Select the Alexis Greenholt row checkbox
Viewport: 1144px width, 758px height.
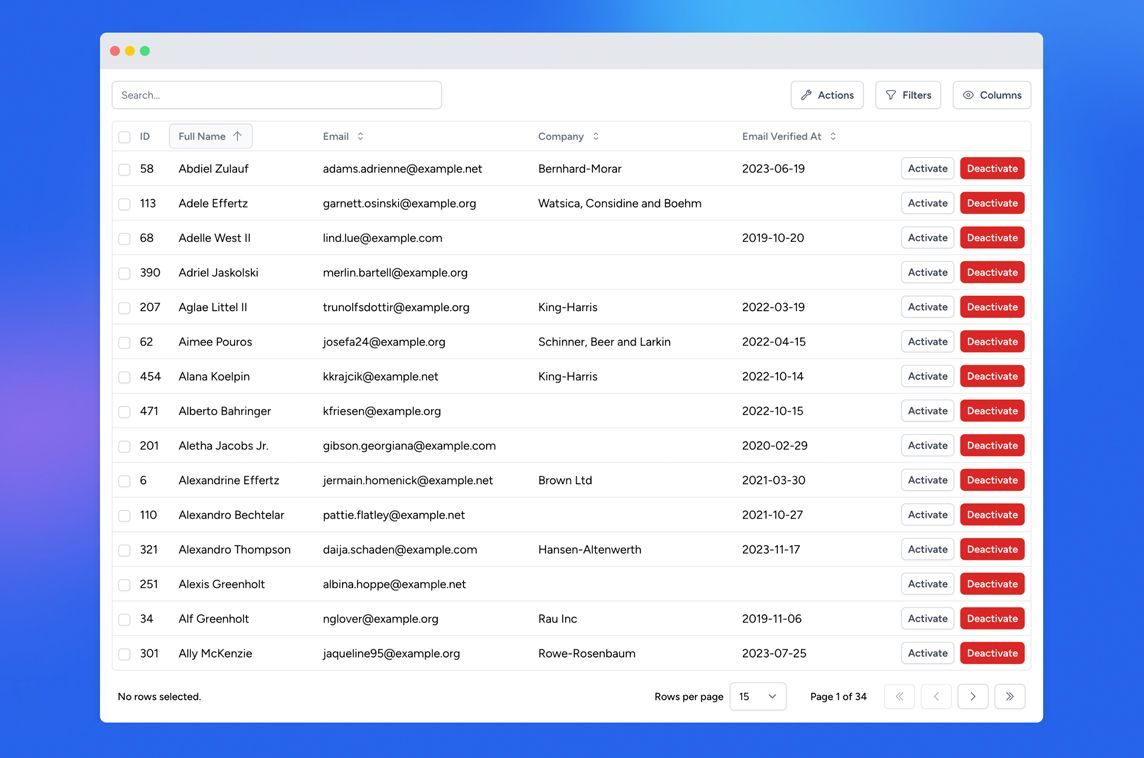point(124,585)
